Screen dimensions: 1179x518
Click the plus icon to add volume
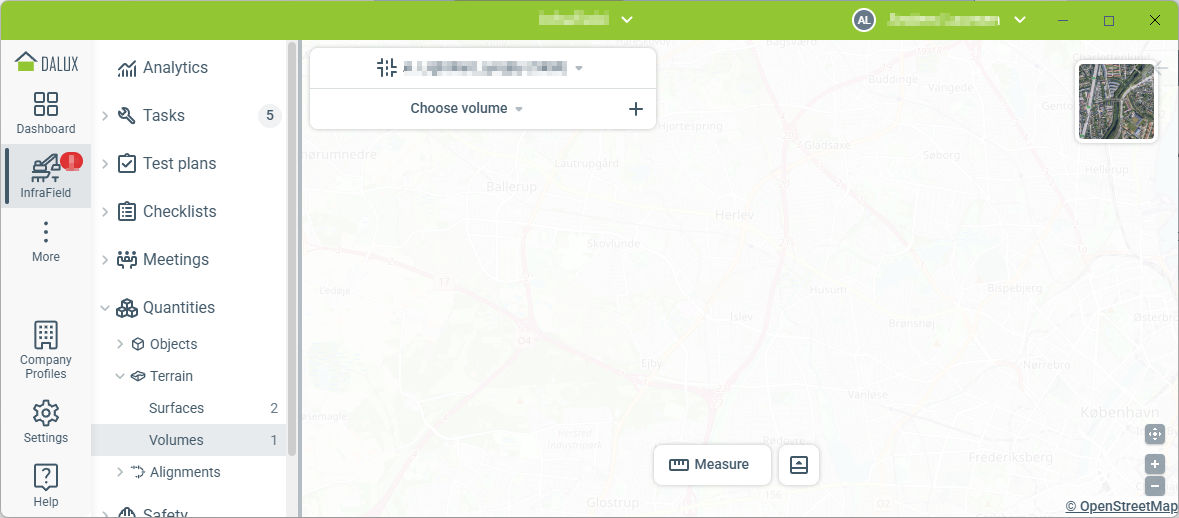635,109
